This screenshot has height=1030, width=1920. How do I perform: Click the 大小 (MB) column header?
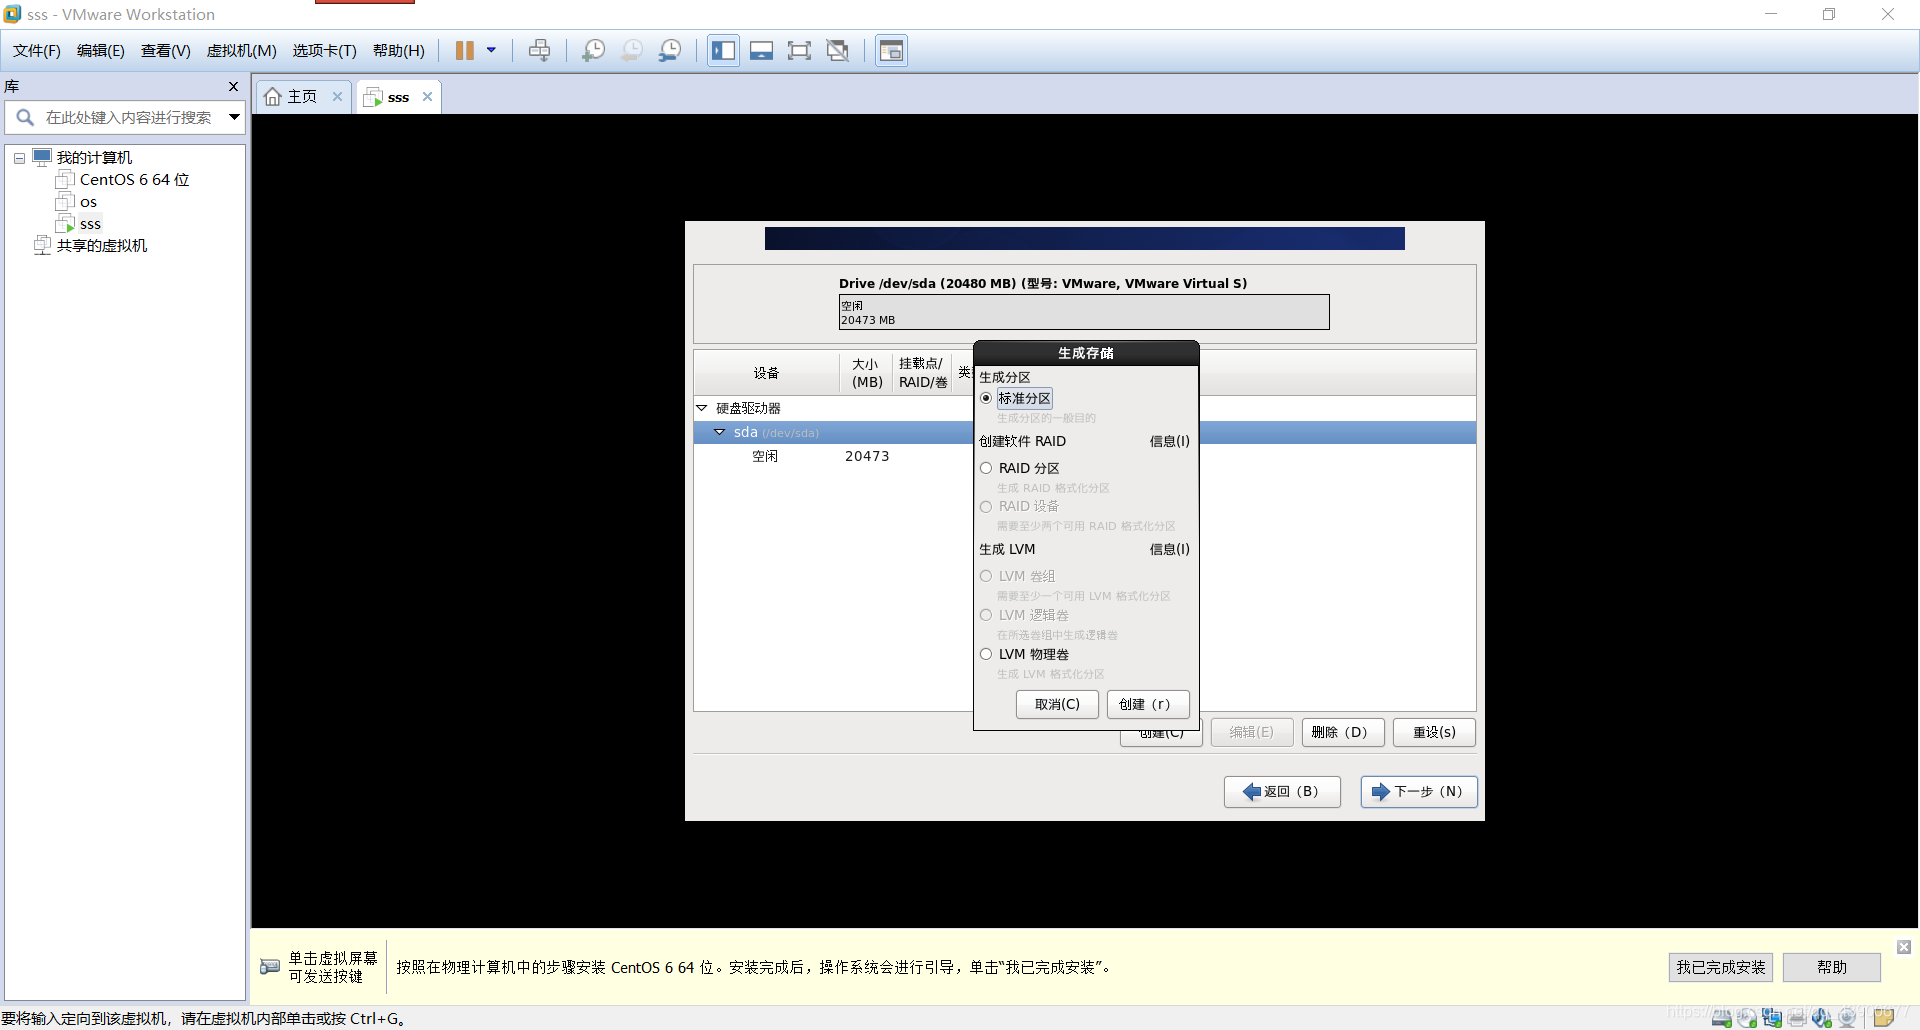pos(866,373)
